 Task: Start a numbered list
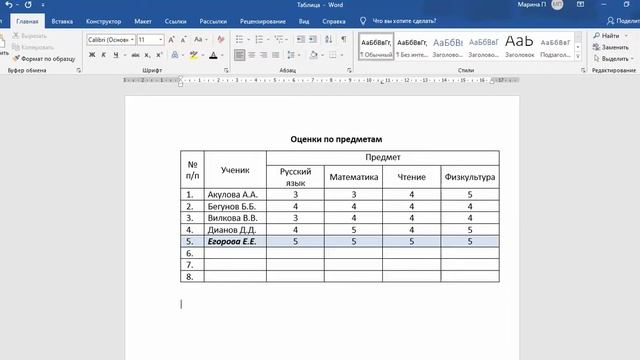[x=259, y=40]
